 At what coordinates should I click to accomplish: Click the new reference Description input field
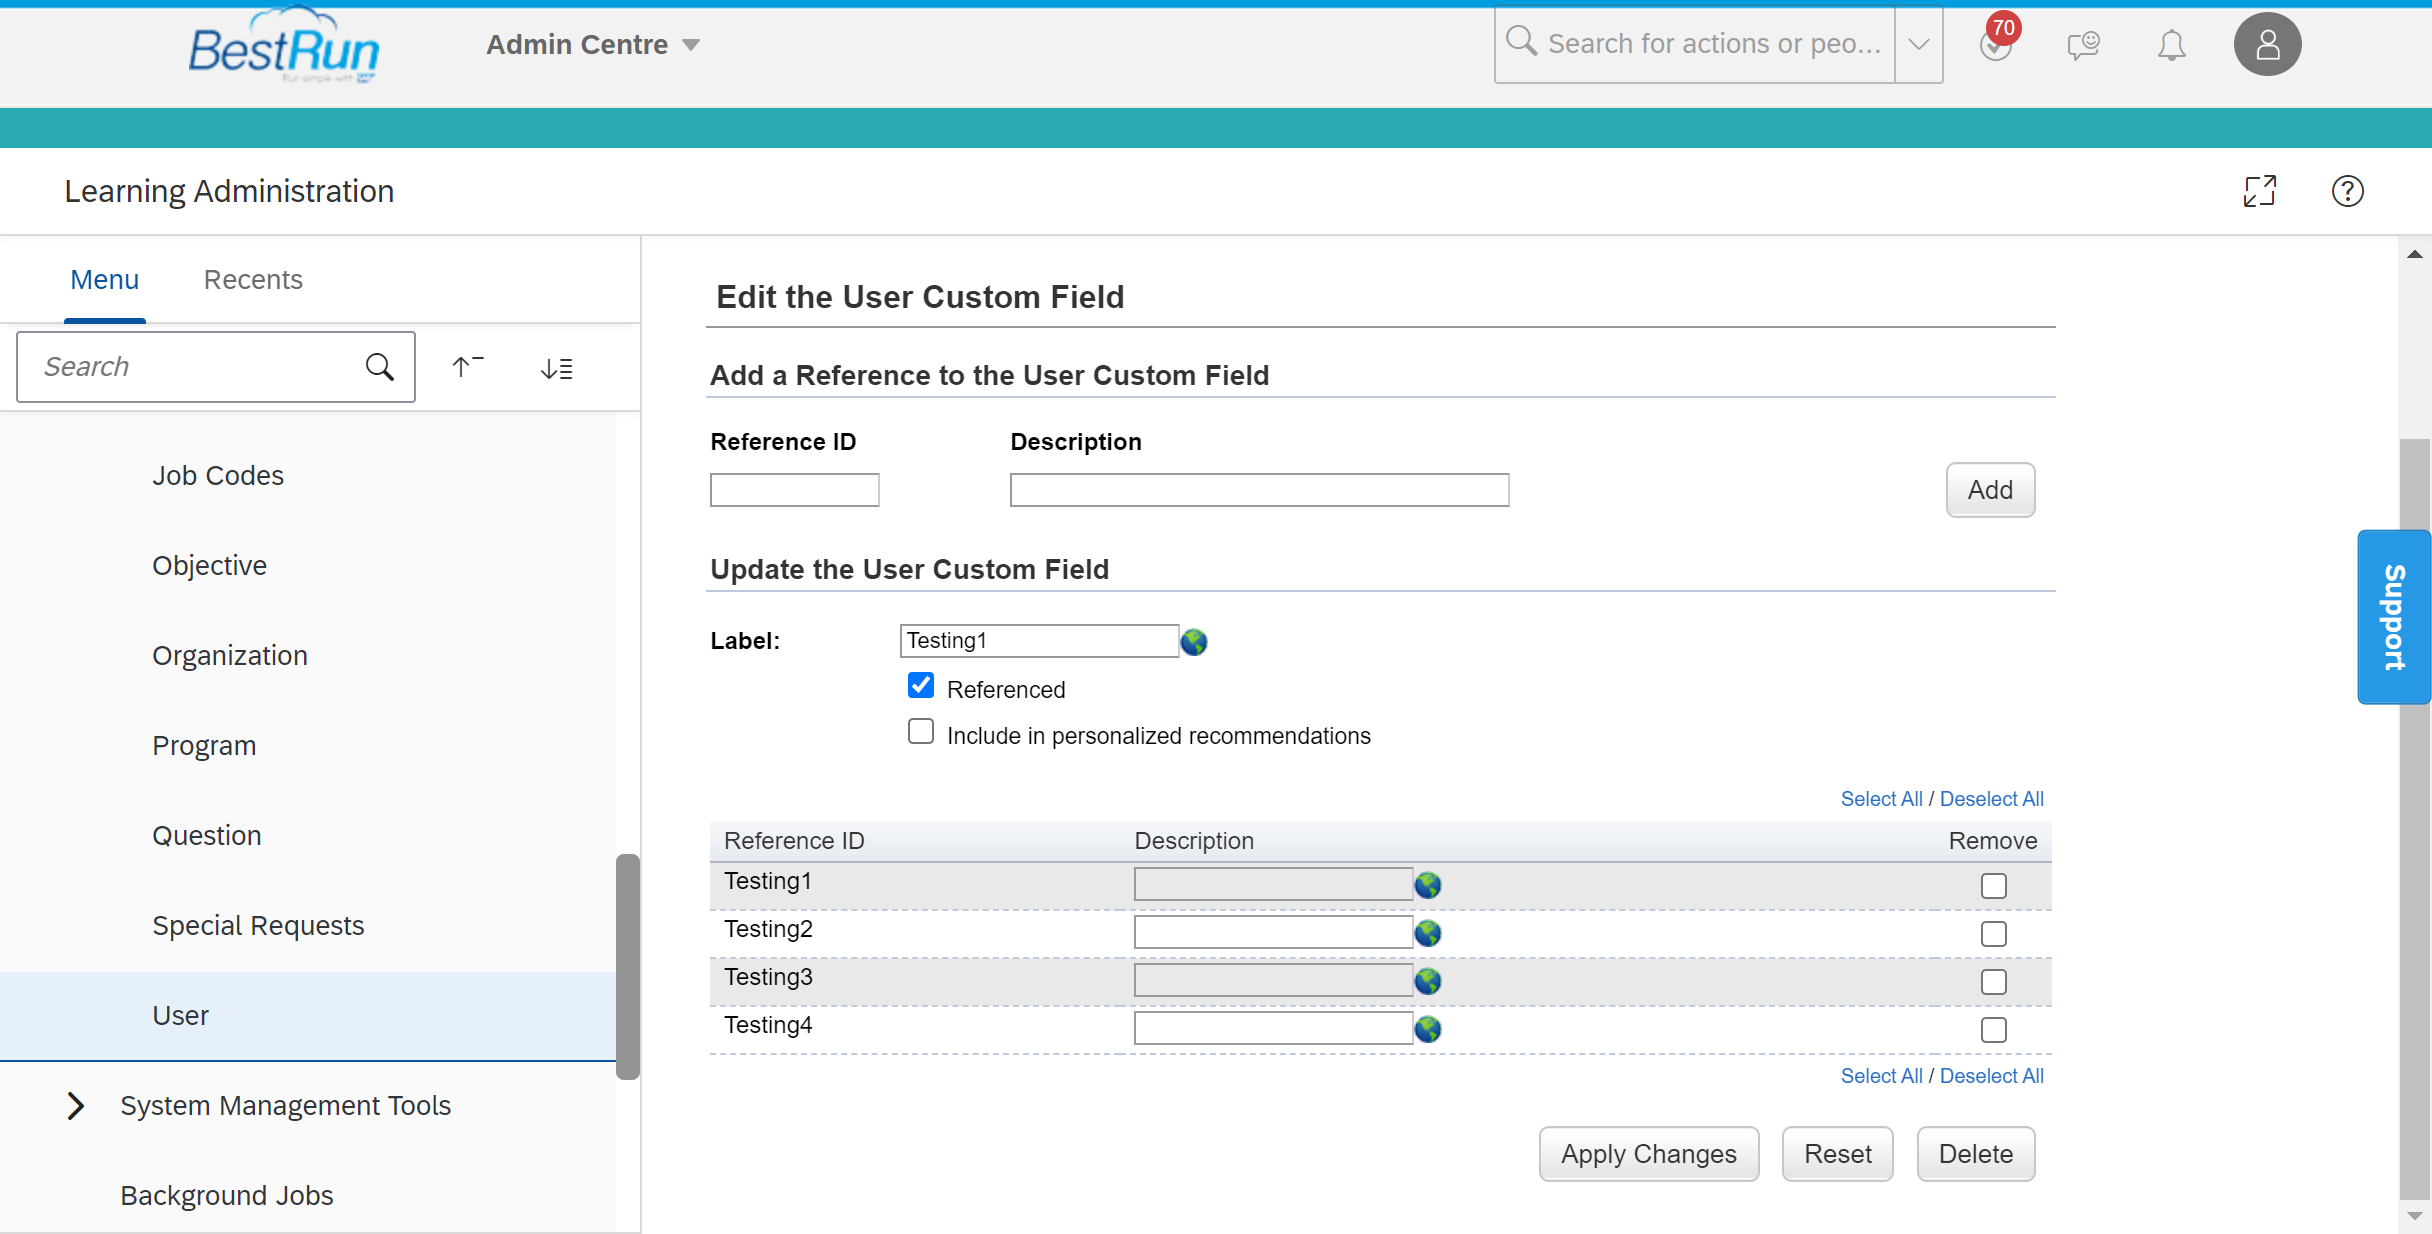(x=1260, y=490)
